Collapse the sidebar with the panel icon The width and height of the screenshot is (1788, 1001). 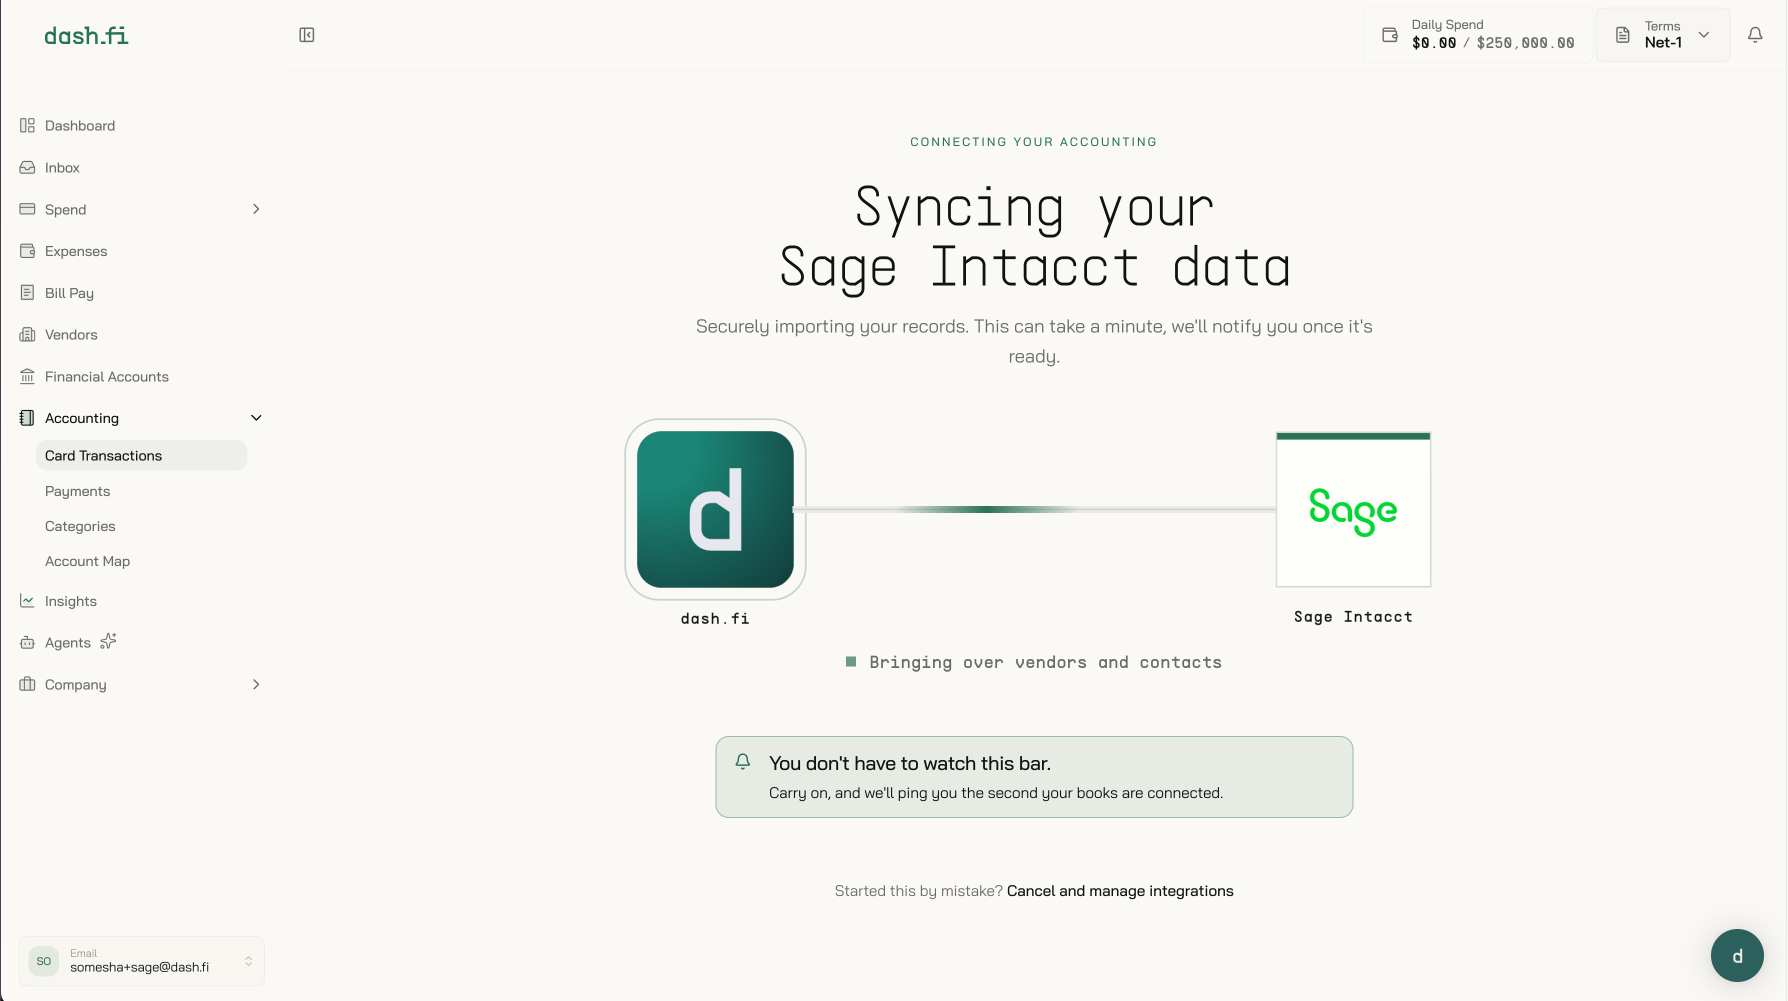[307, 35]
